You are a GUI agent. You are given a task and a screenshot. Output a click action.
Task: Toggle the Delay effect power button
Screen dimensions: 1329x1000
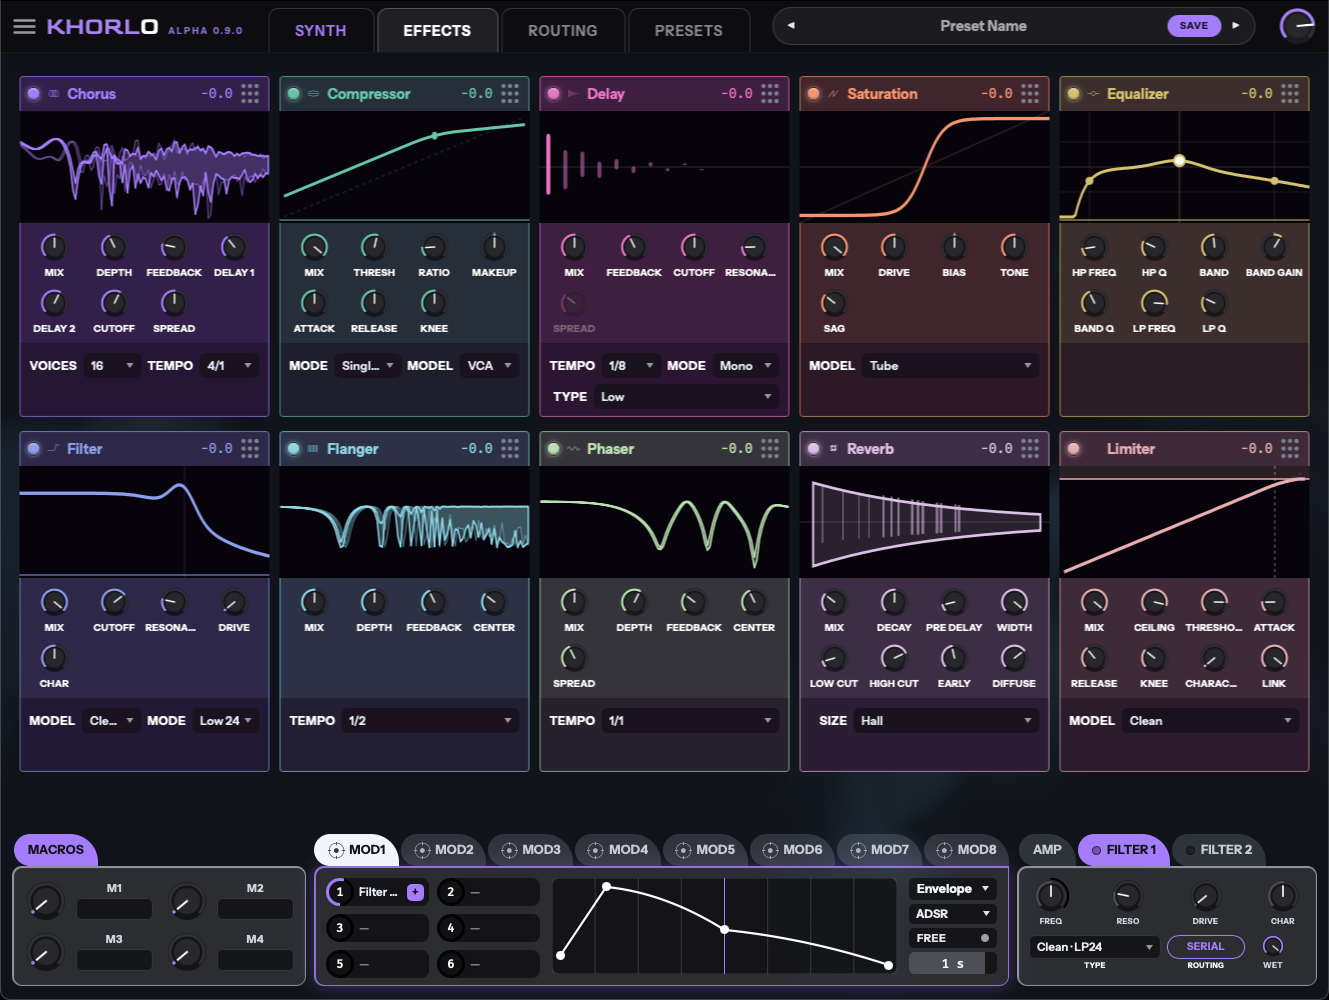[554, 93]
